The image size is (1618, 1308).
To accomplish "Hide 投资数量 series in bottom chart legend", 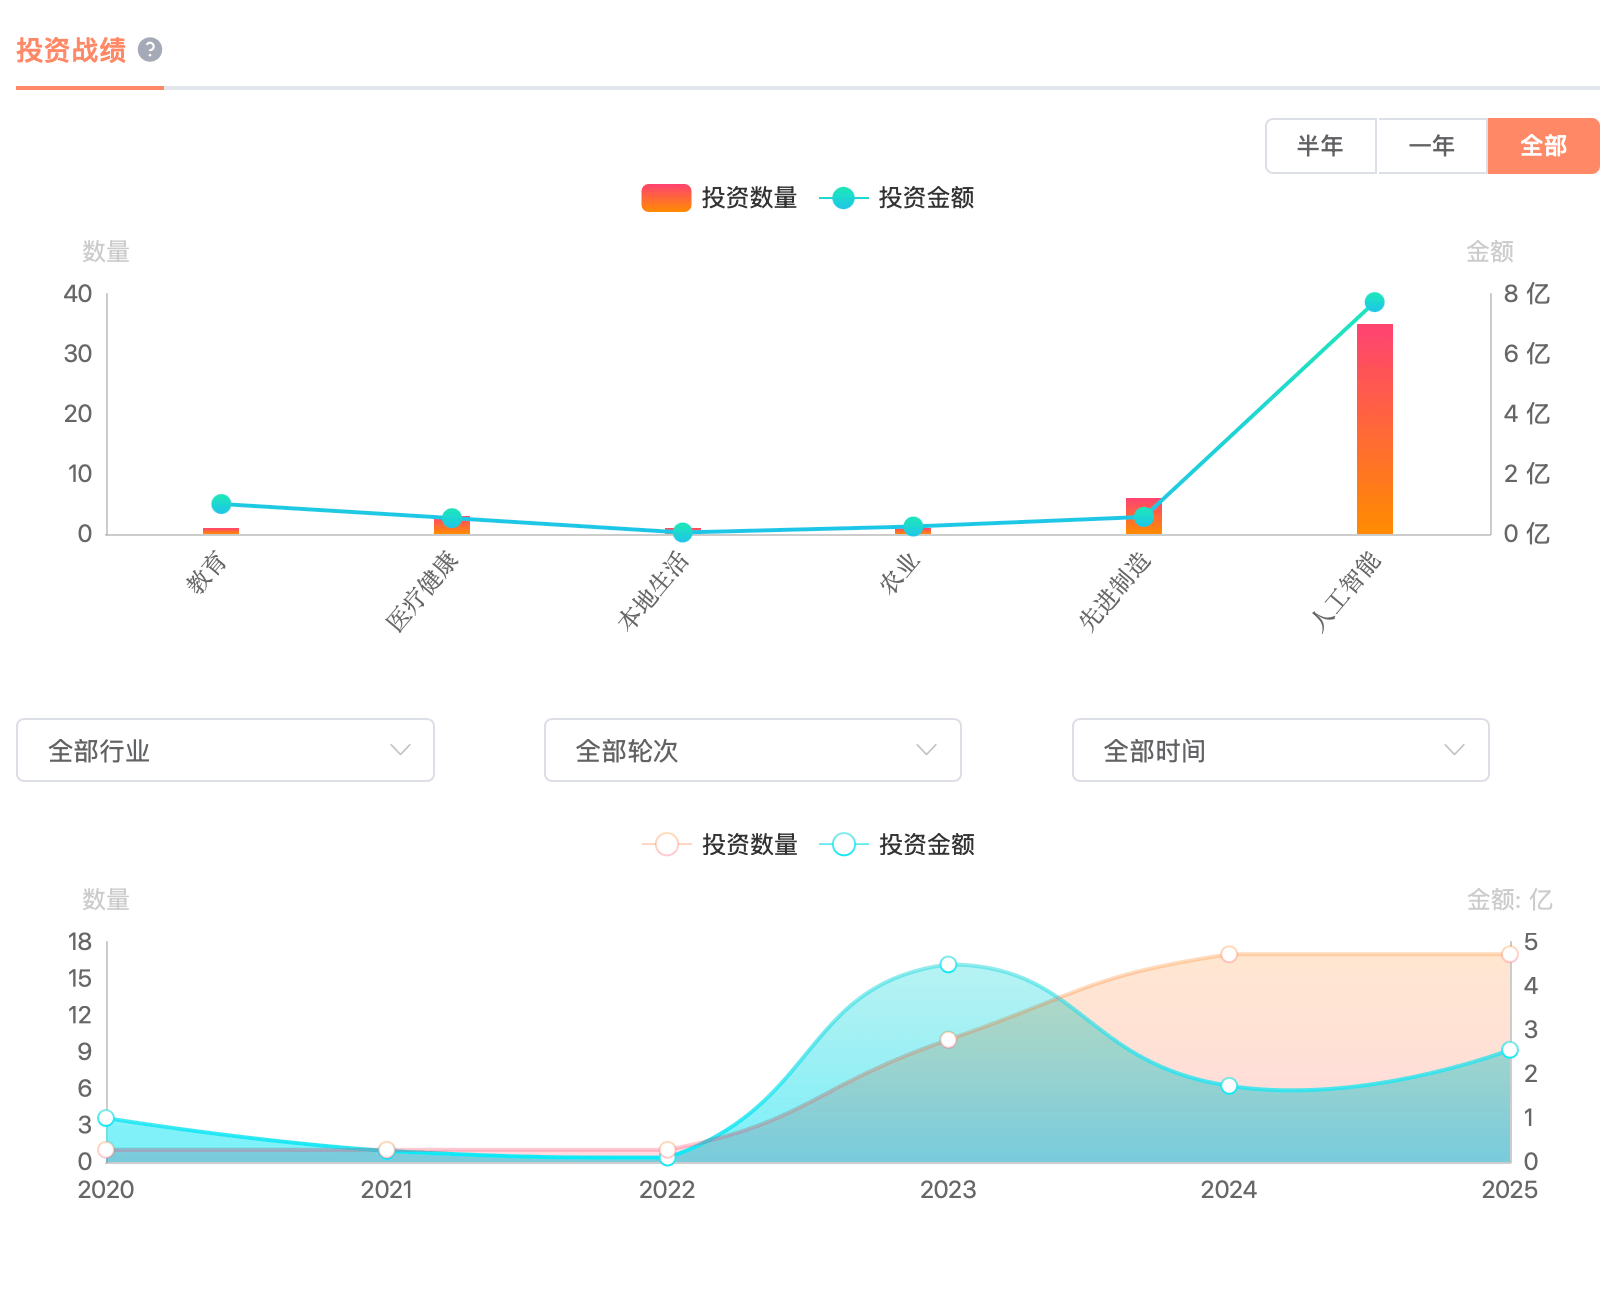I will 719,845.
